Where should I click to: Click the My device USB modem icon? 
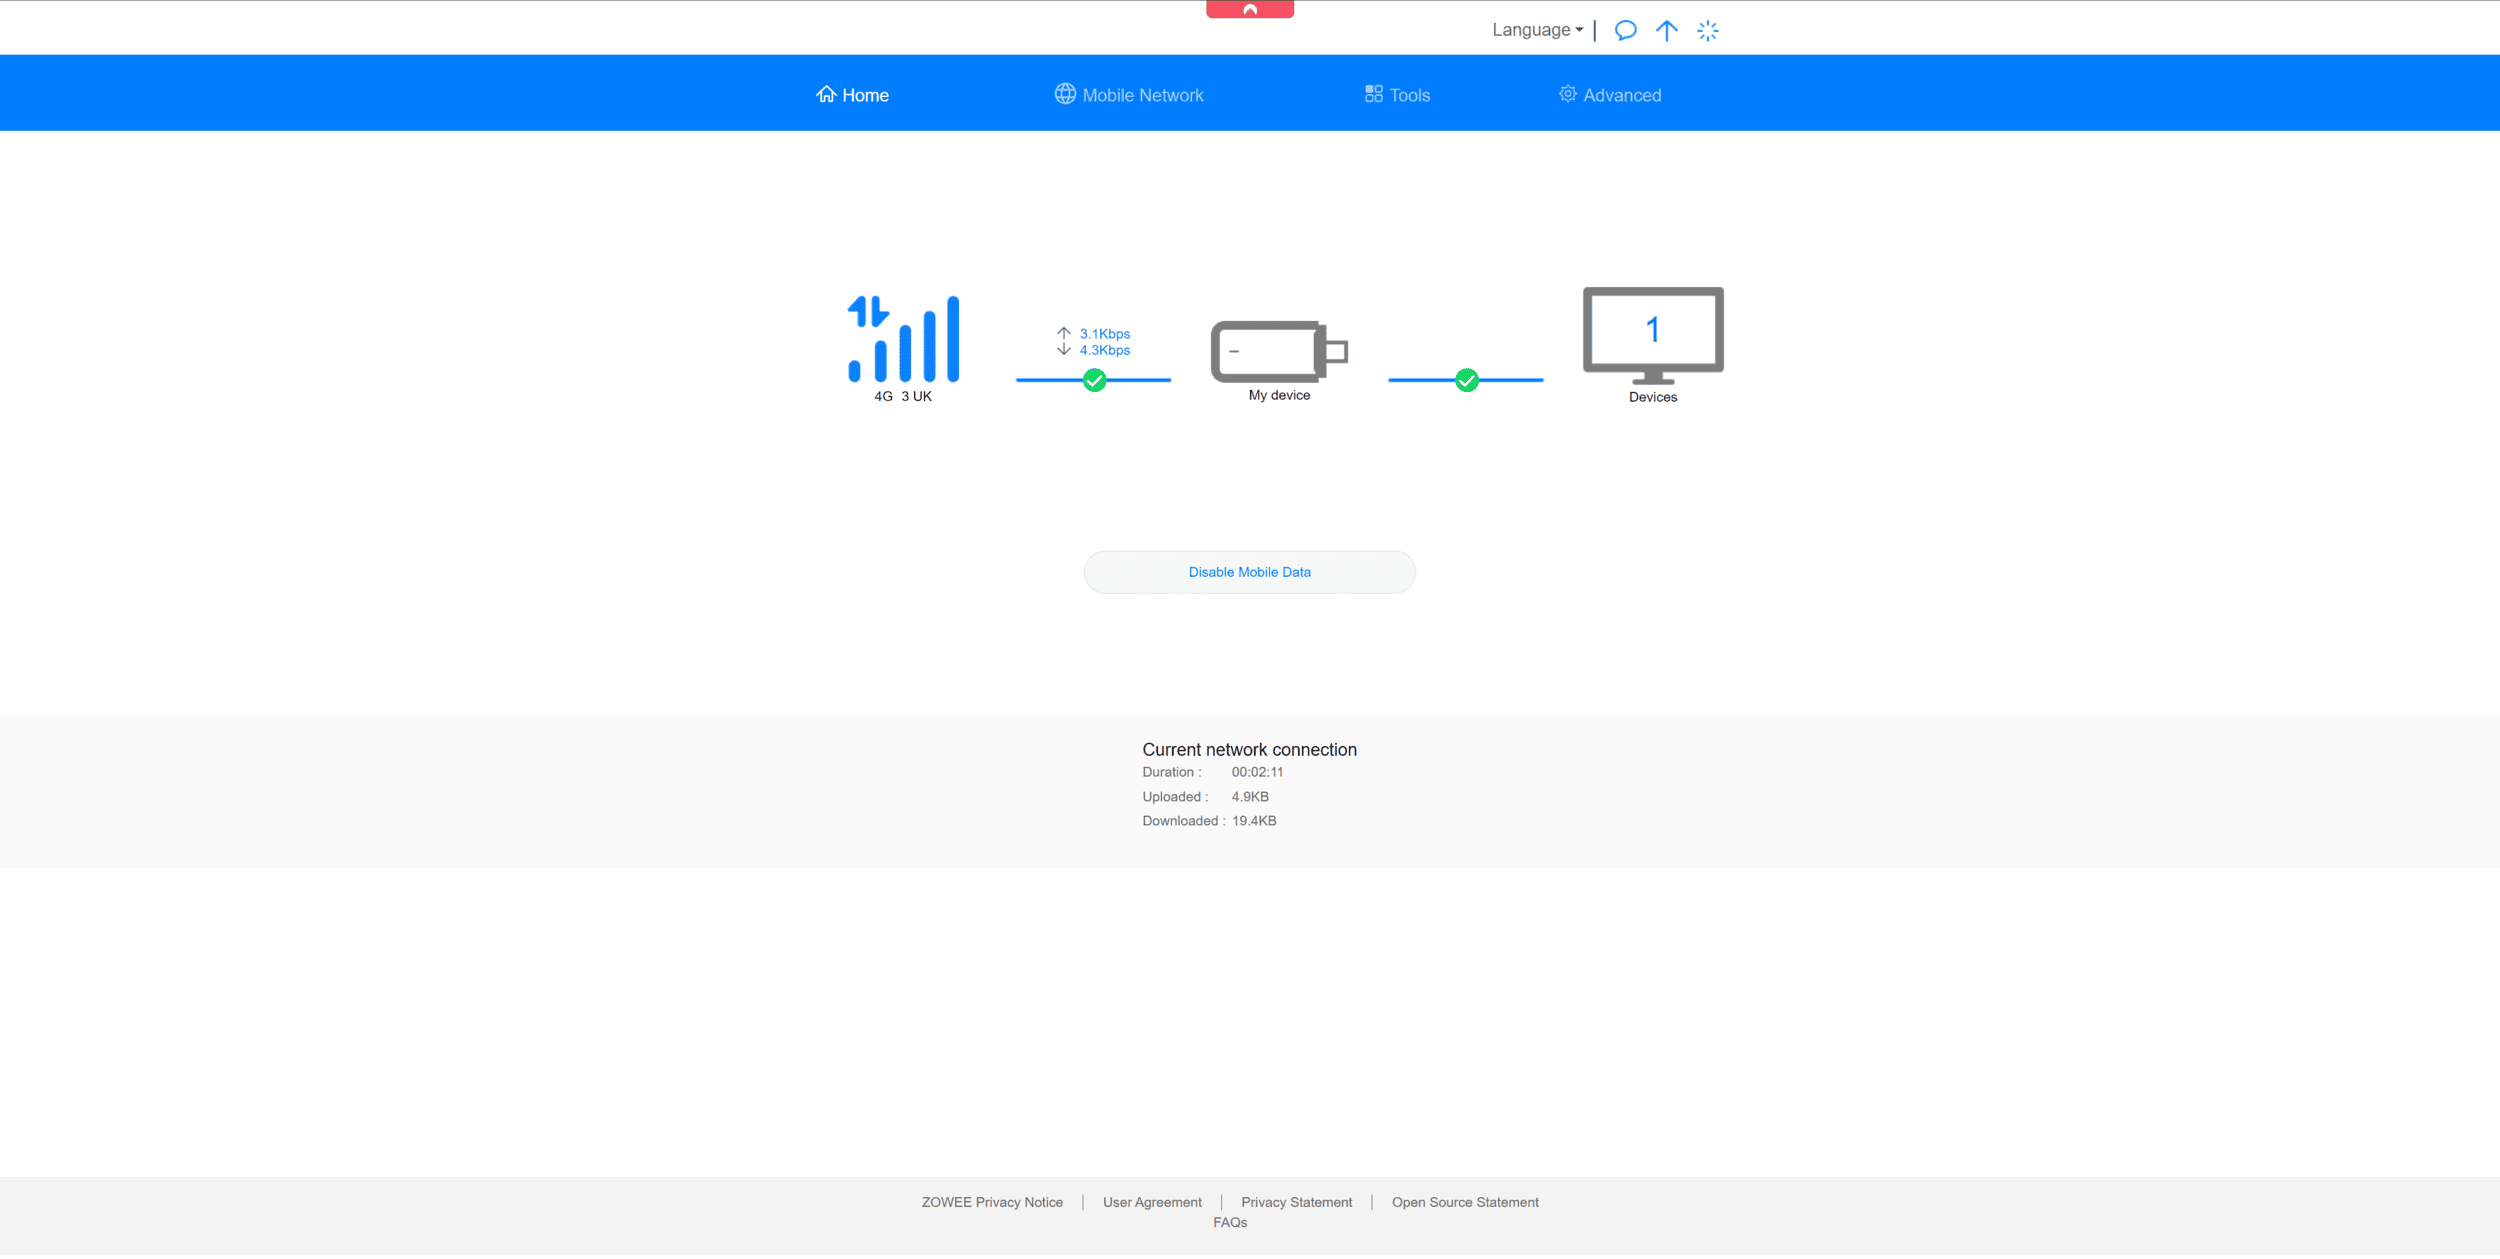1278,351
